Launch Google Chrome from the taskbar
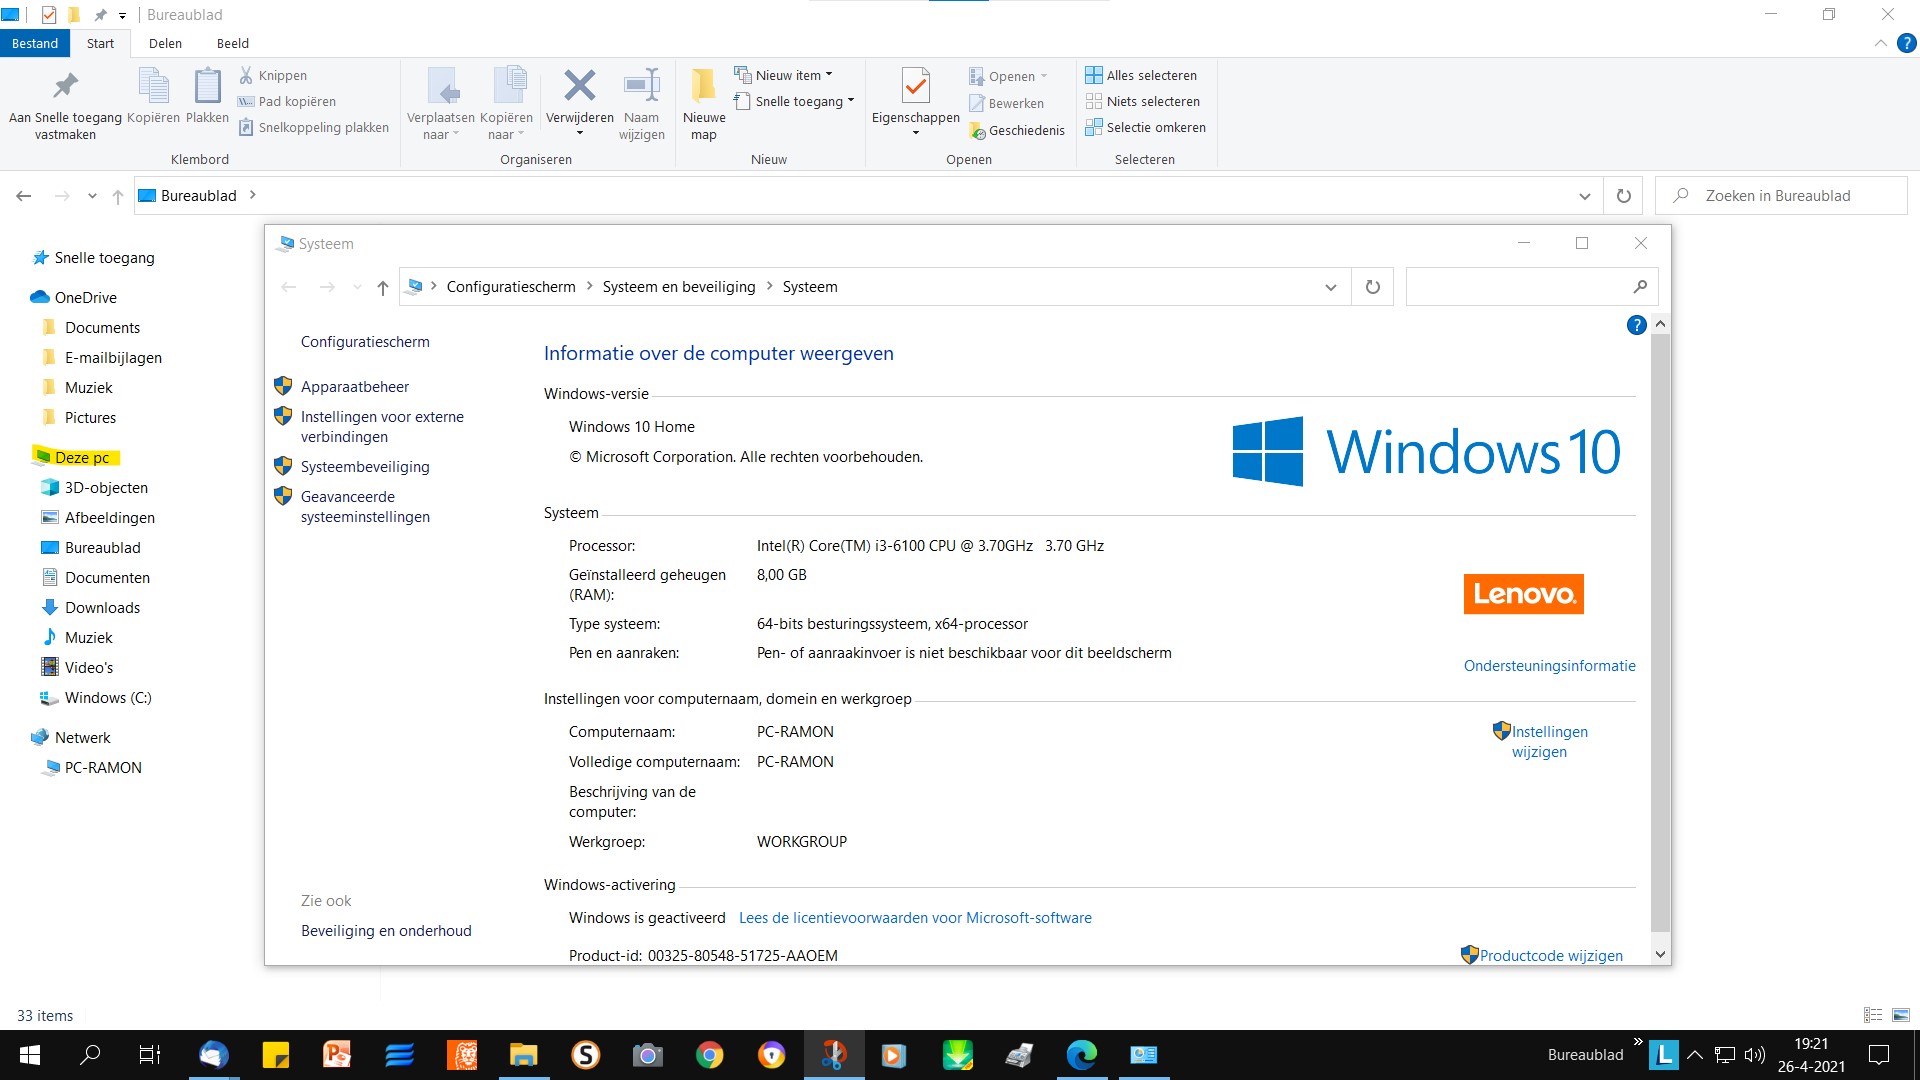The height and width of the screenshot is (1080, 1920). pyautogui.click(x=709, y=1055)
